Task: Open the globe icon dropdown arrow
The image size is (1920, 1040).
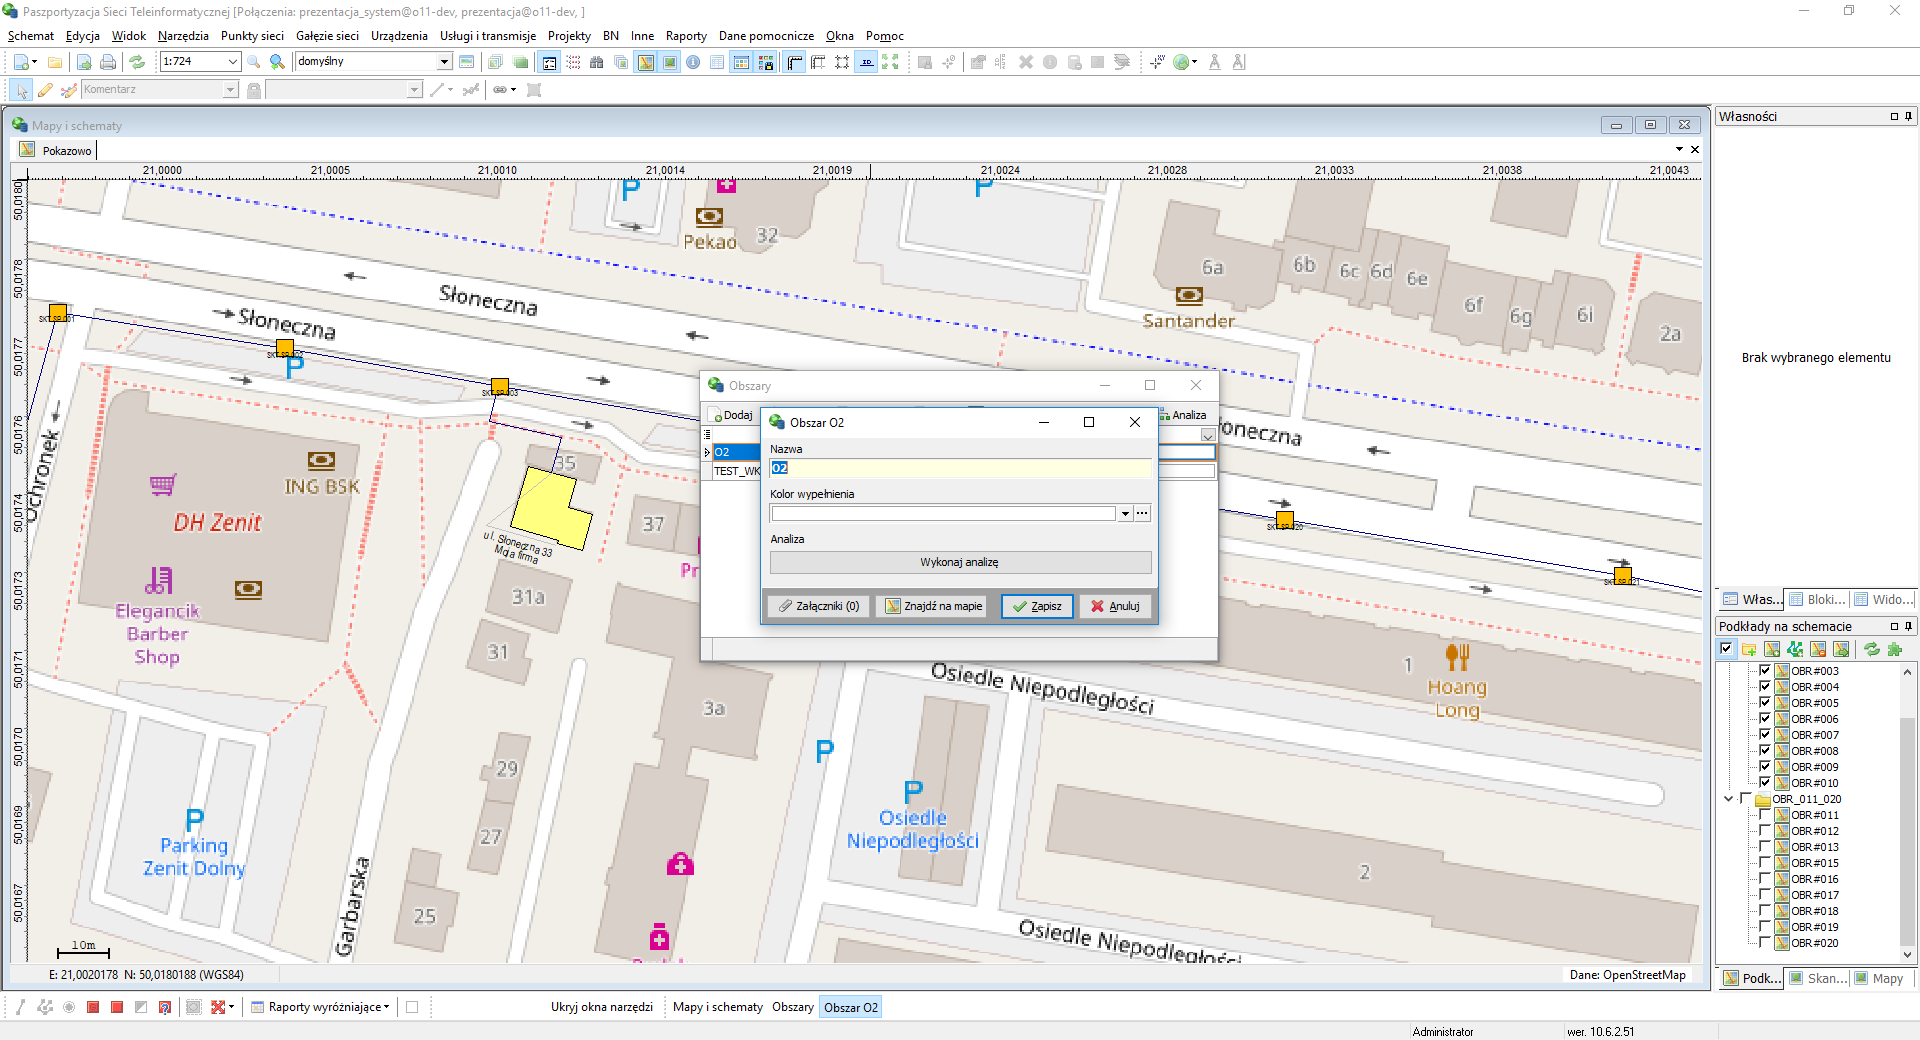Action: (x=1194, y=62)
